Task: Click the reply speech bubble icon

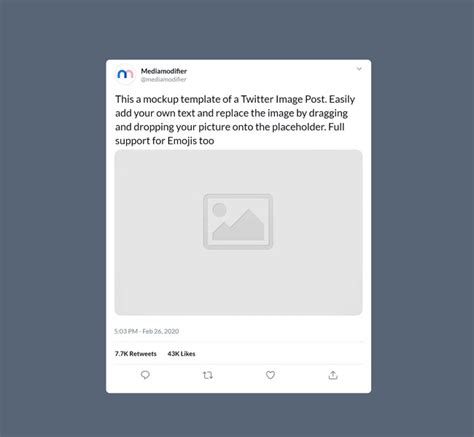Action: click(x=145, y=375)
